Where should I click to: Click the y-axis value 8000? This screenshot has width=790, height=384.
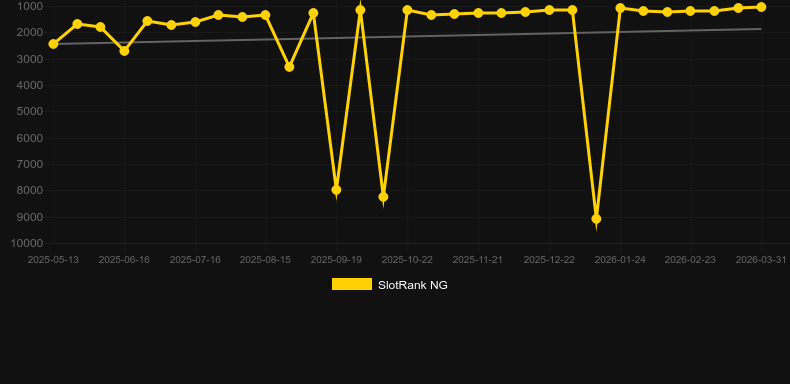(x=30, y=190)
